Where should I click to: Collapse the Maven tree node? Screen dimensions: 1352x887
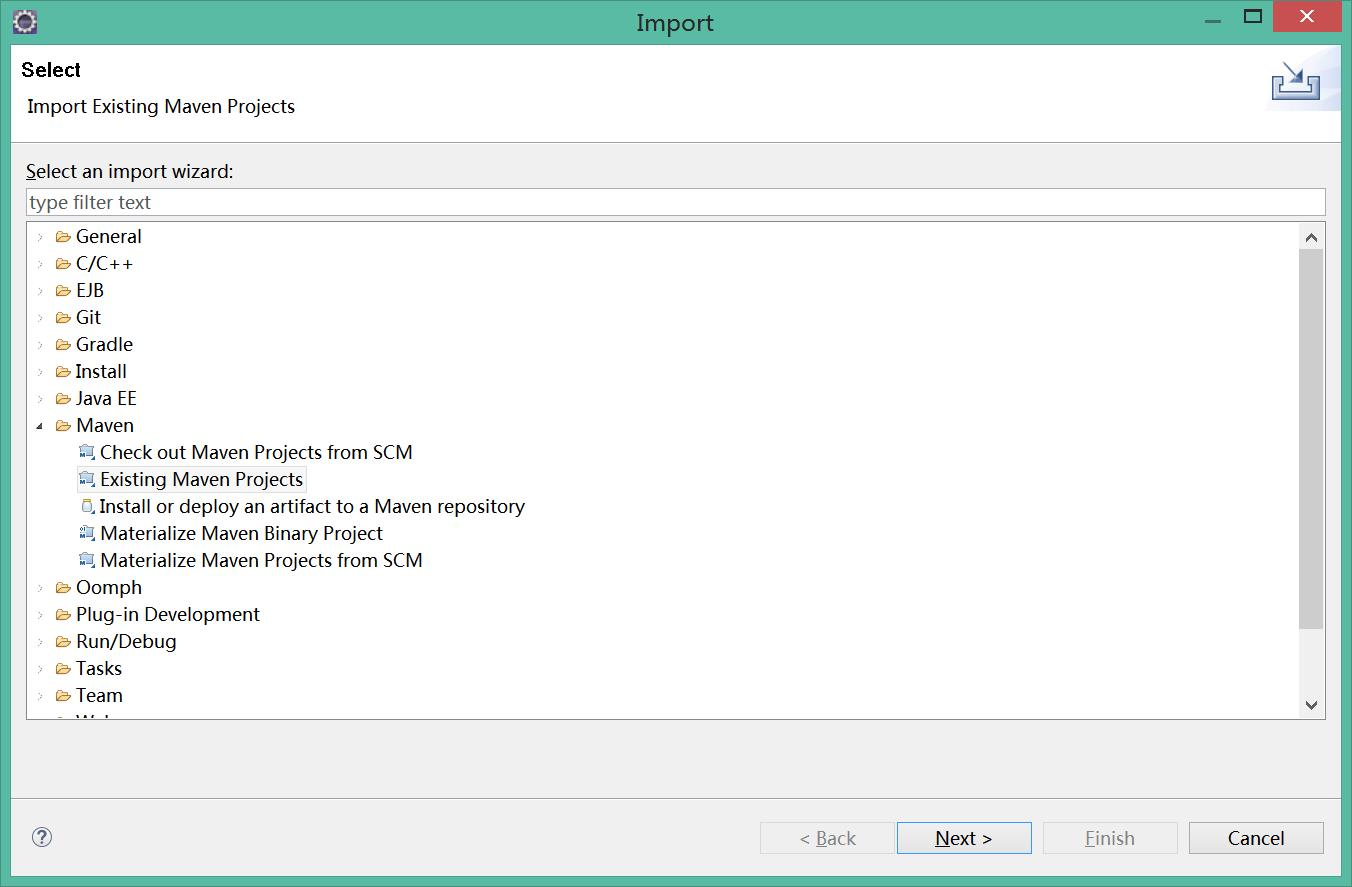[40, 426]
